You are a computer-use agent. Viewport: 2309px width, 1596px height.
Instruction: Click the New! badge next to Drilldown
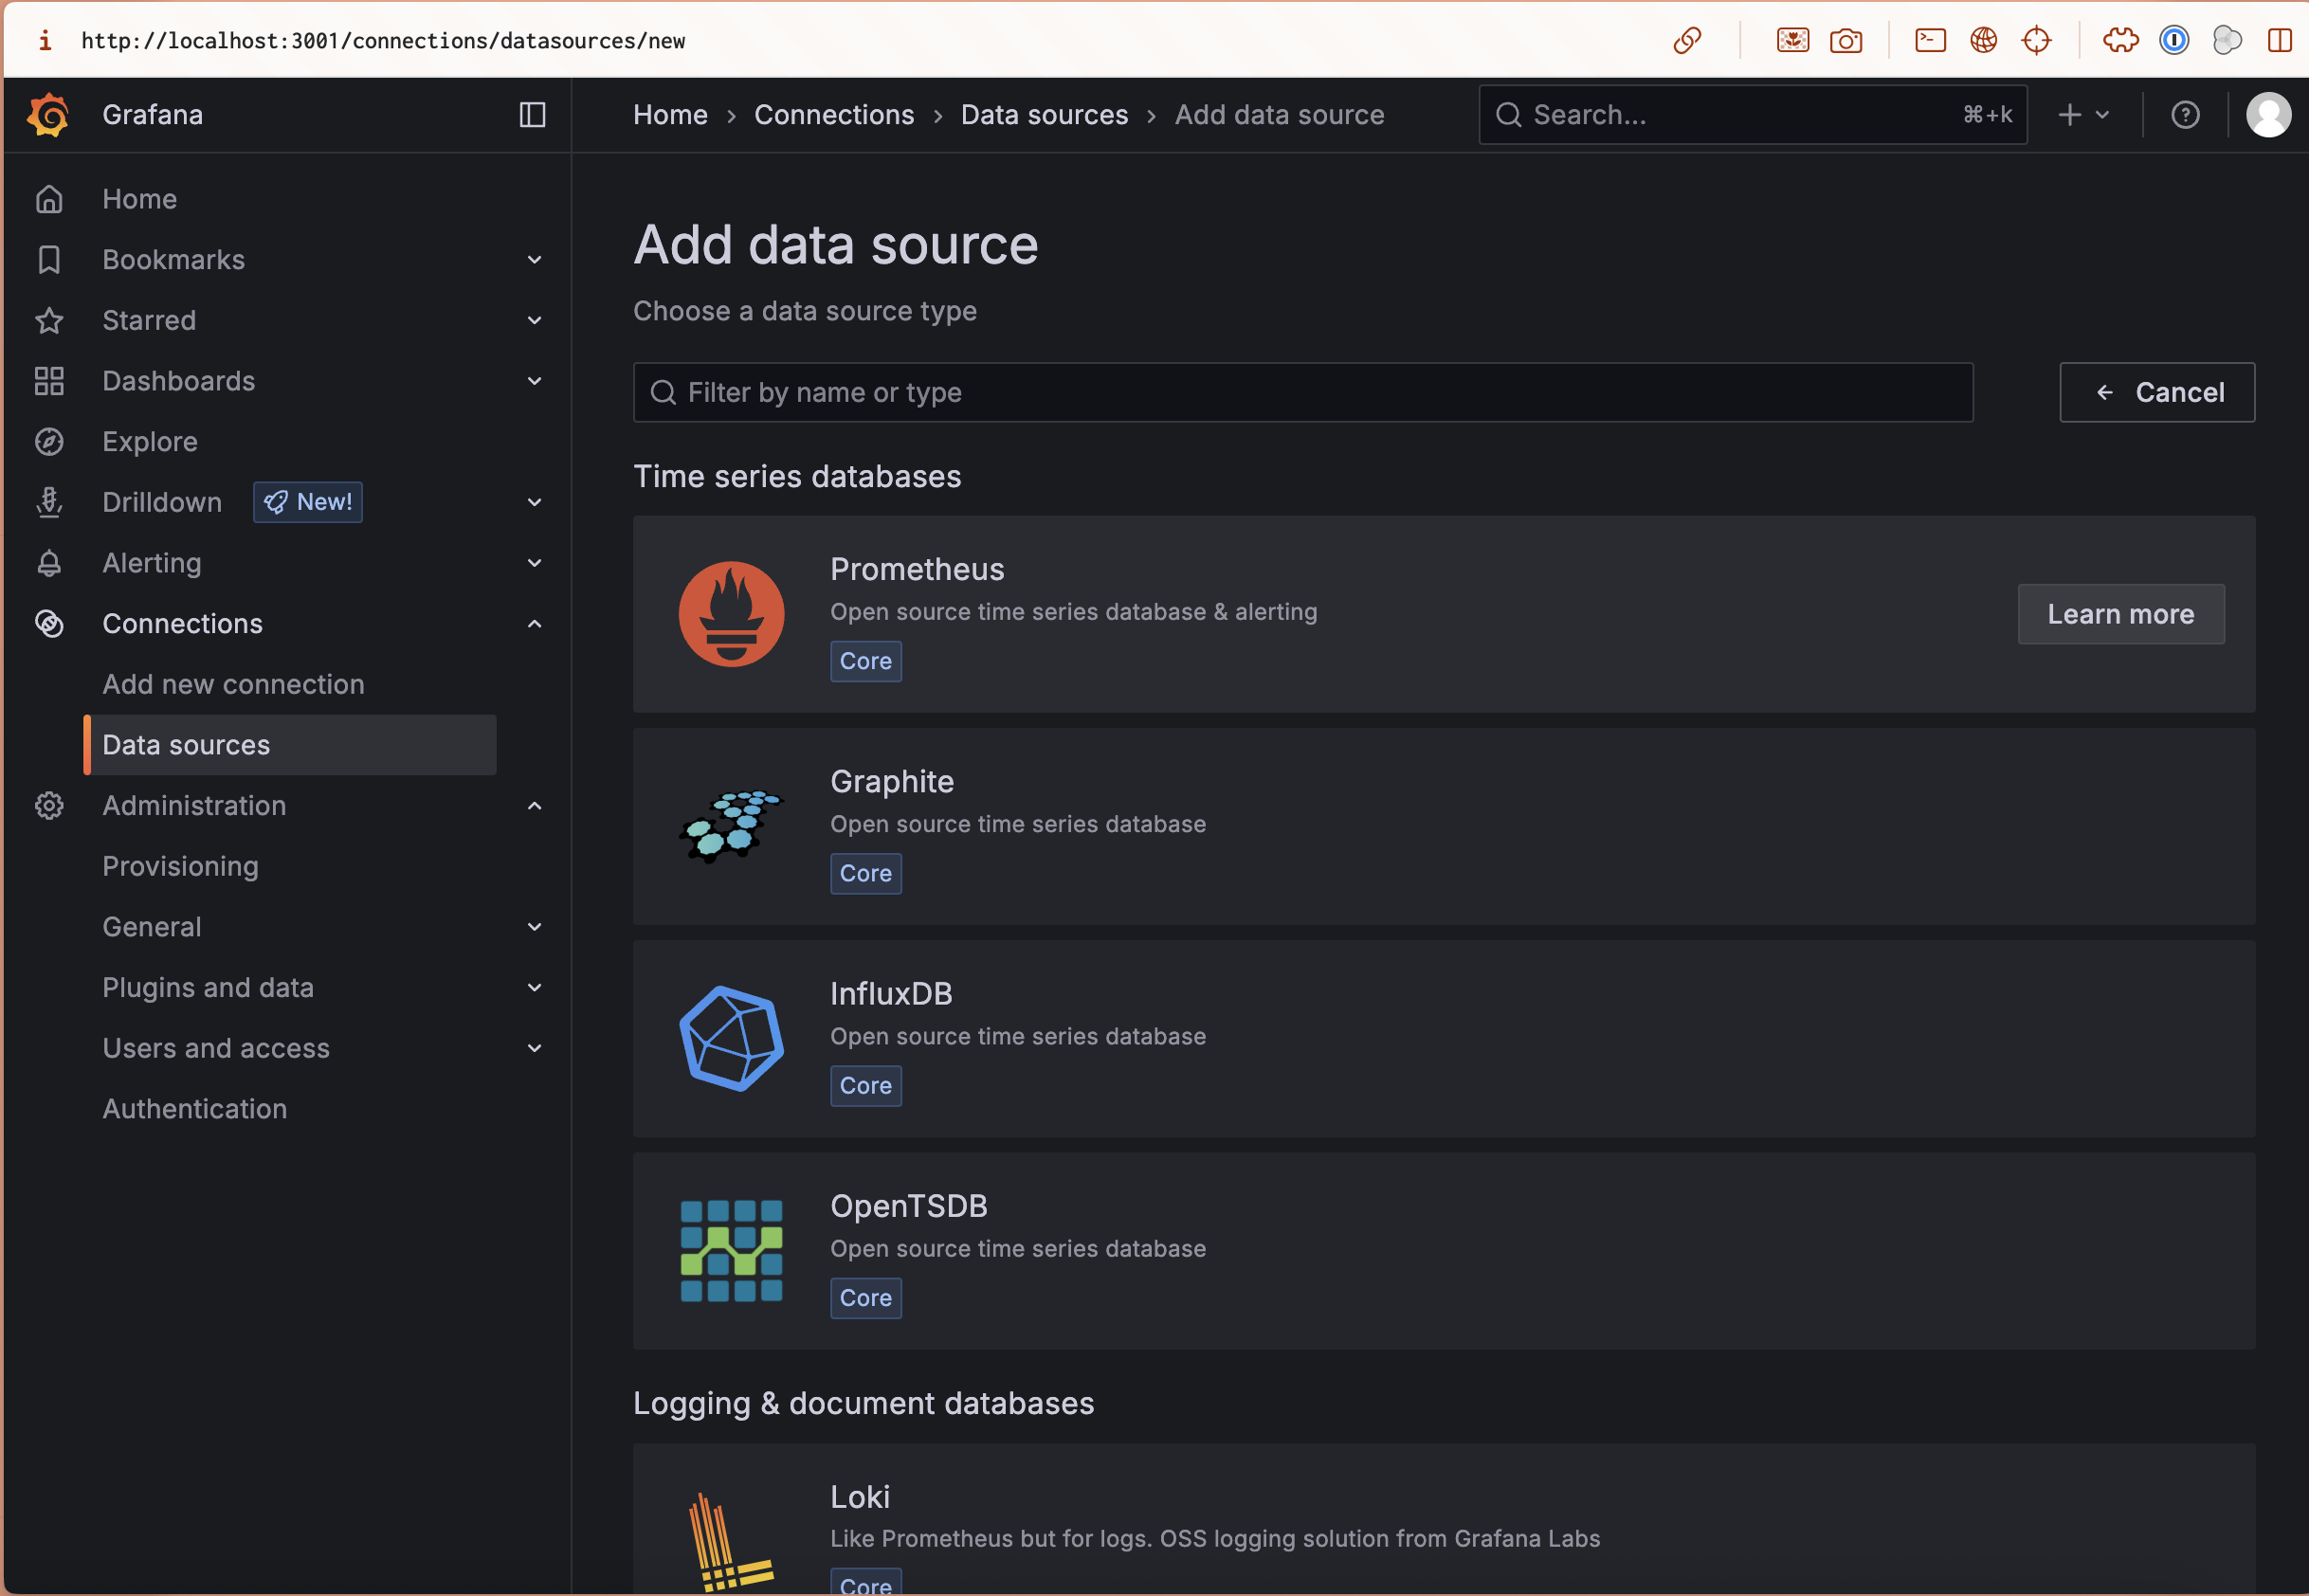[308, 502]
